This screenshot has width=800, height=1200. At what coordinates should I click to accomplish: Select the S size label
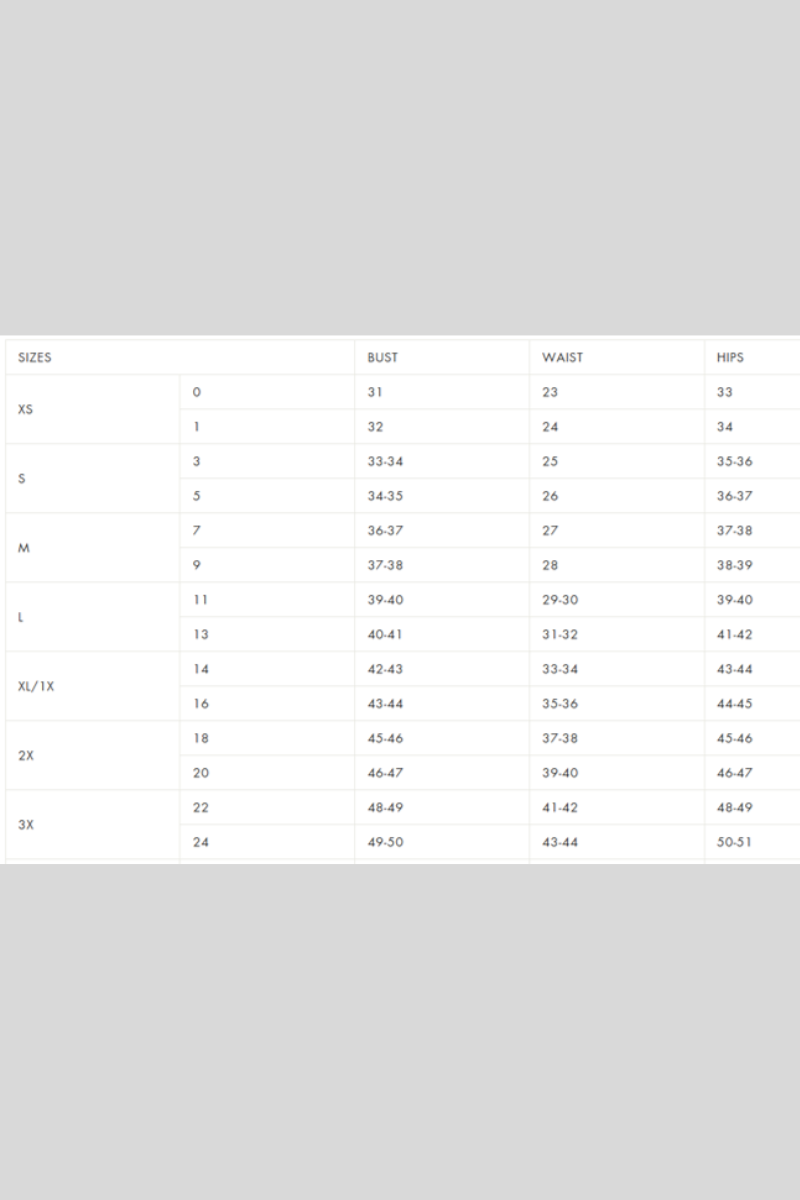click(22, 478)
